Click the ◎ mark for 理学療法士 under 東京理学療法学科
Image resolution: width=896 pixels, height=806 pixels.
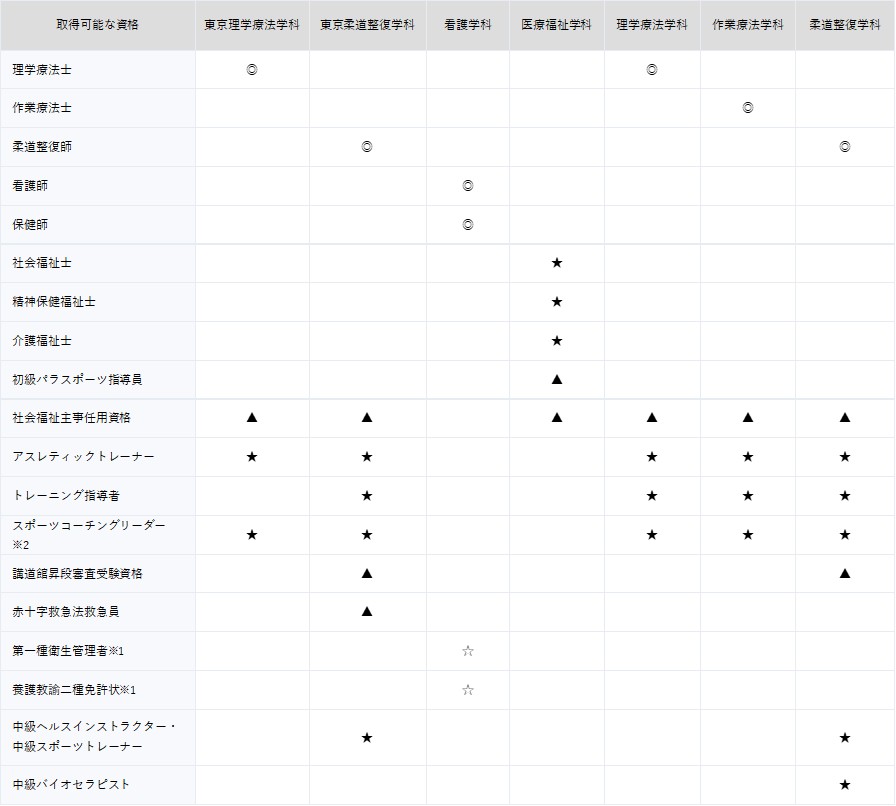click(252, 69)
